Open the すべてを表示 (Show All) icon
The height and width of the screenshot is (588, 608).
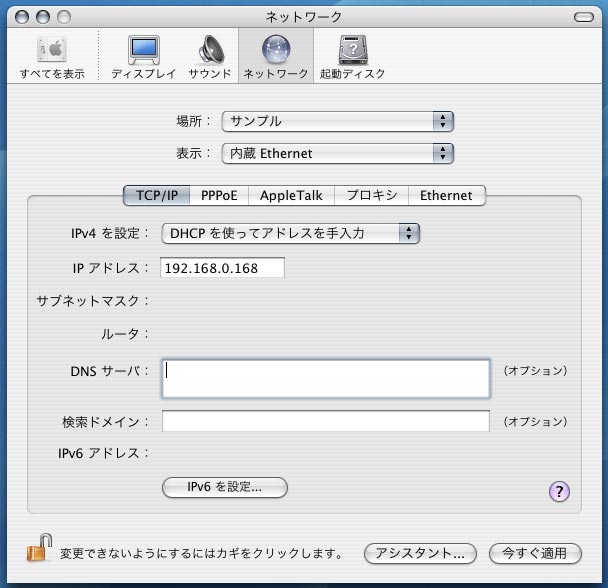(x=52, y=57)
